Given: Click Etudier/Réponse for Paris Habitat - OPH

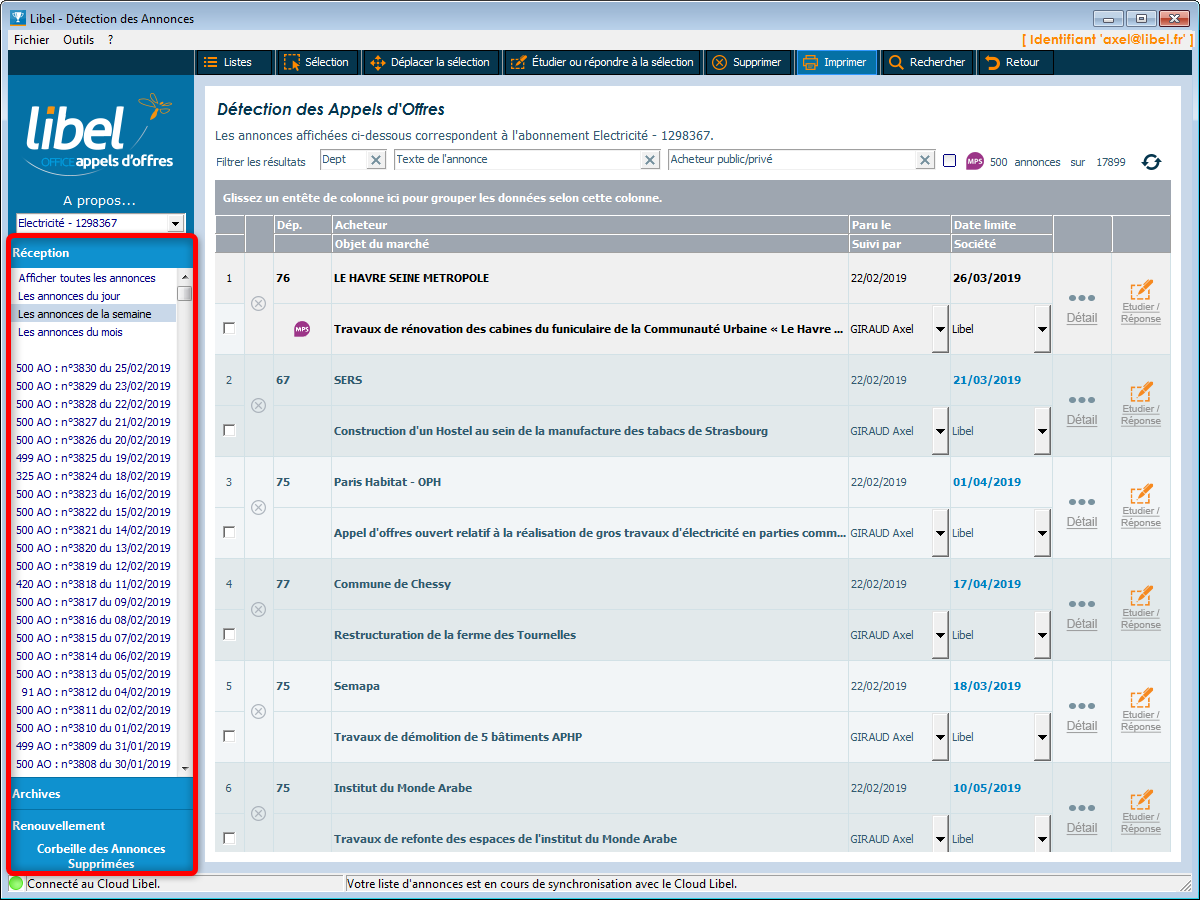Looking at the screenshot, I should point(1141,506).
